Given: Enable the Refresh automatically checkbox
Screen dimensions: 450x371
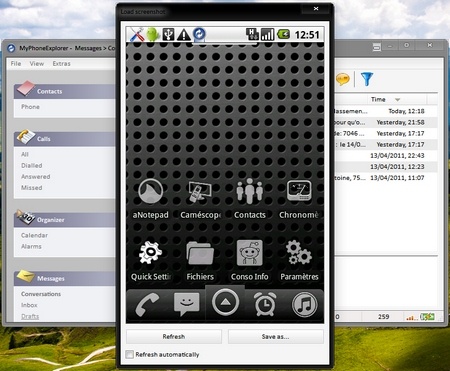Looking at the screenshot, I should point(129,354).
